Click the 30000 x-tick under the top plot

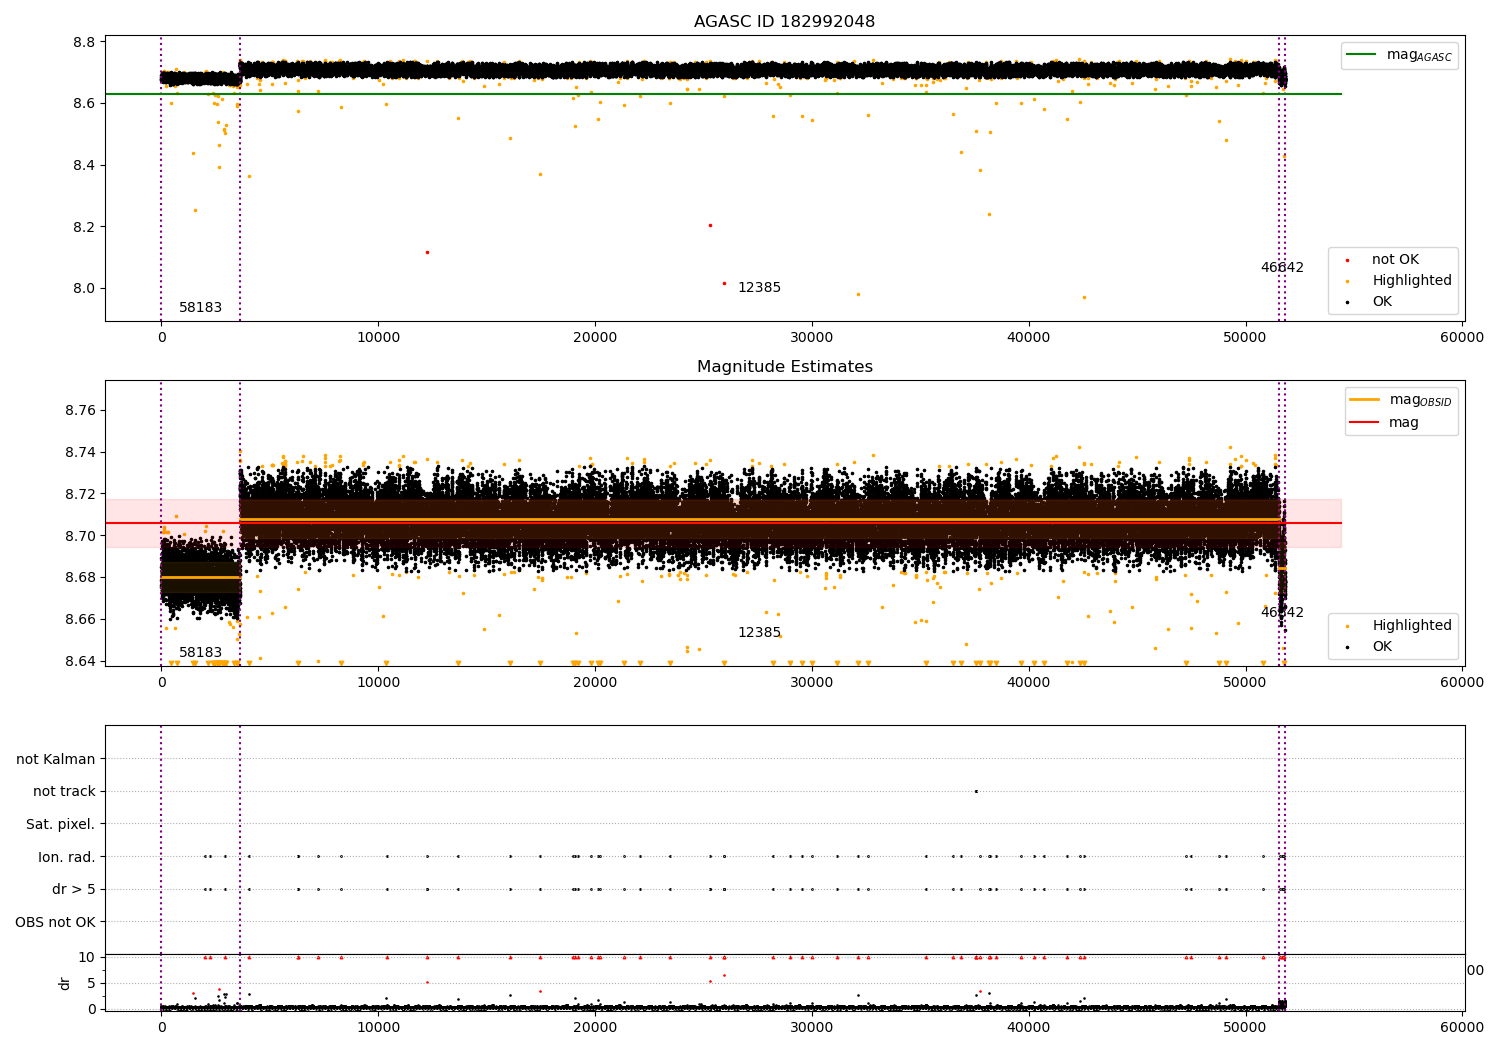coord(812,338)
